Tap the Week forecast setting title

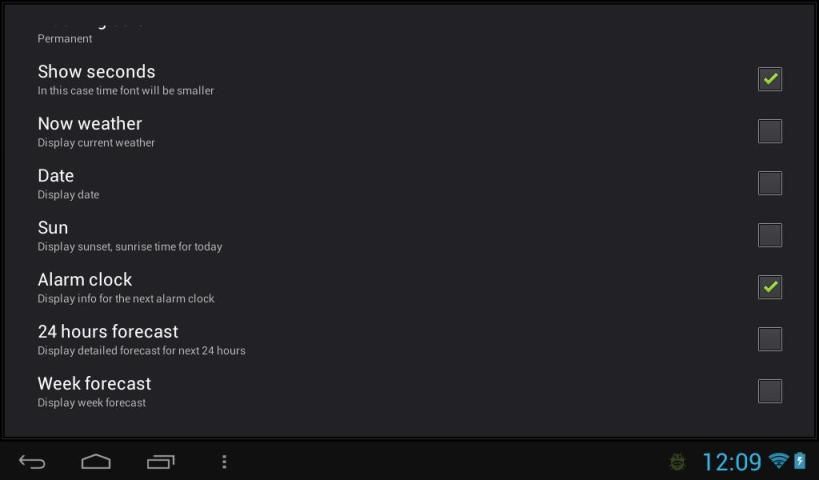coord(94,383)
